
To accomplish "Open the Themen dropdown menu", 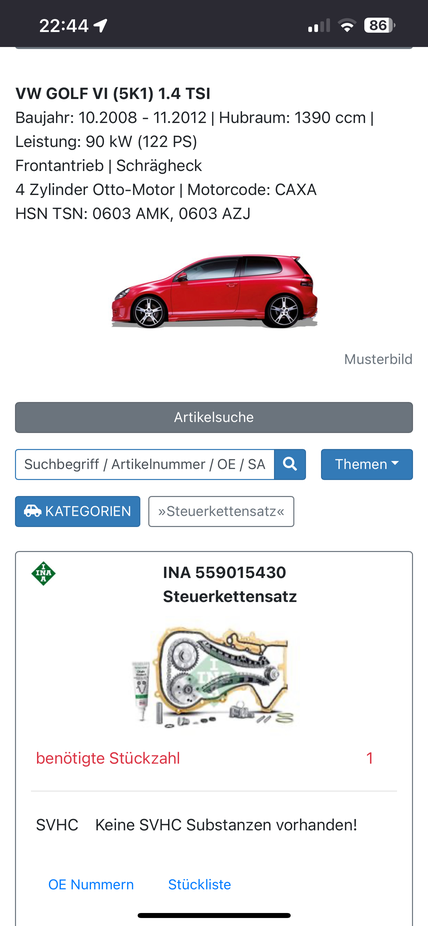I will pos(367,464).
